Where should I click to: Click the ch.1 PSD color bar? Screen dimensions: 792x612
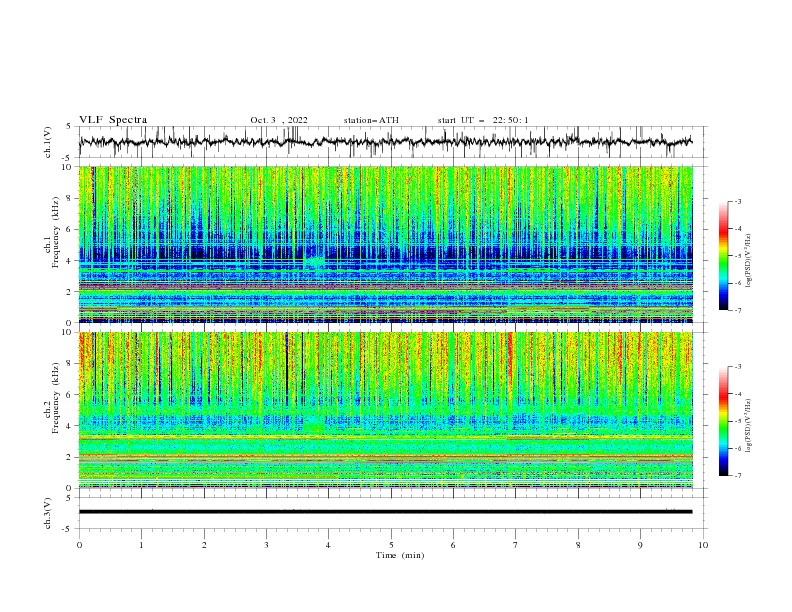[723, 255]
